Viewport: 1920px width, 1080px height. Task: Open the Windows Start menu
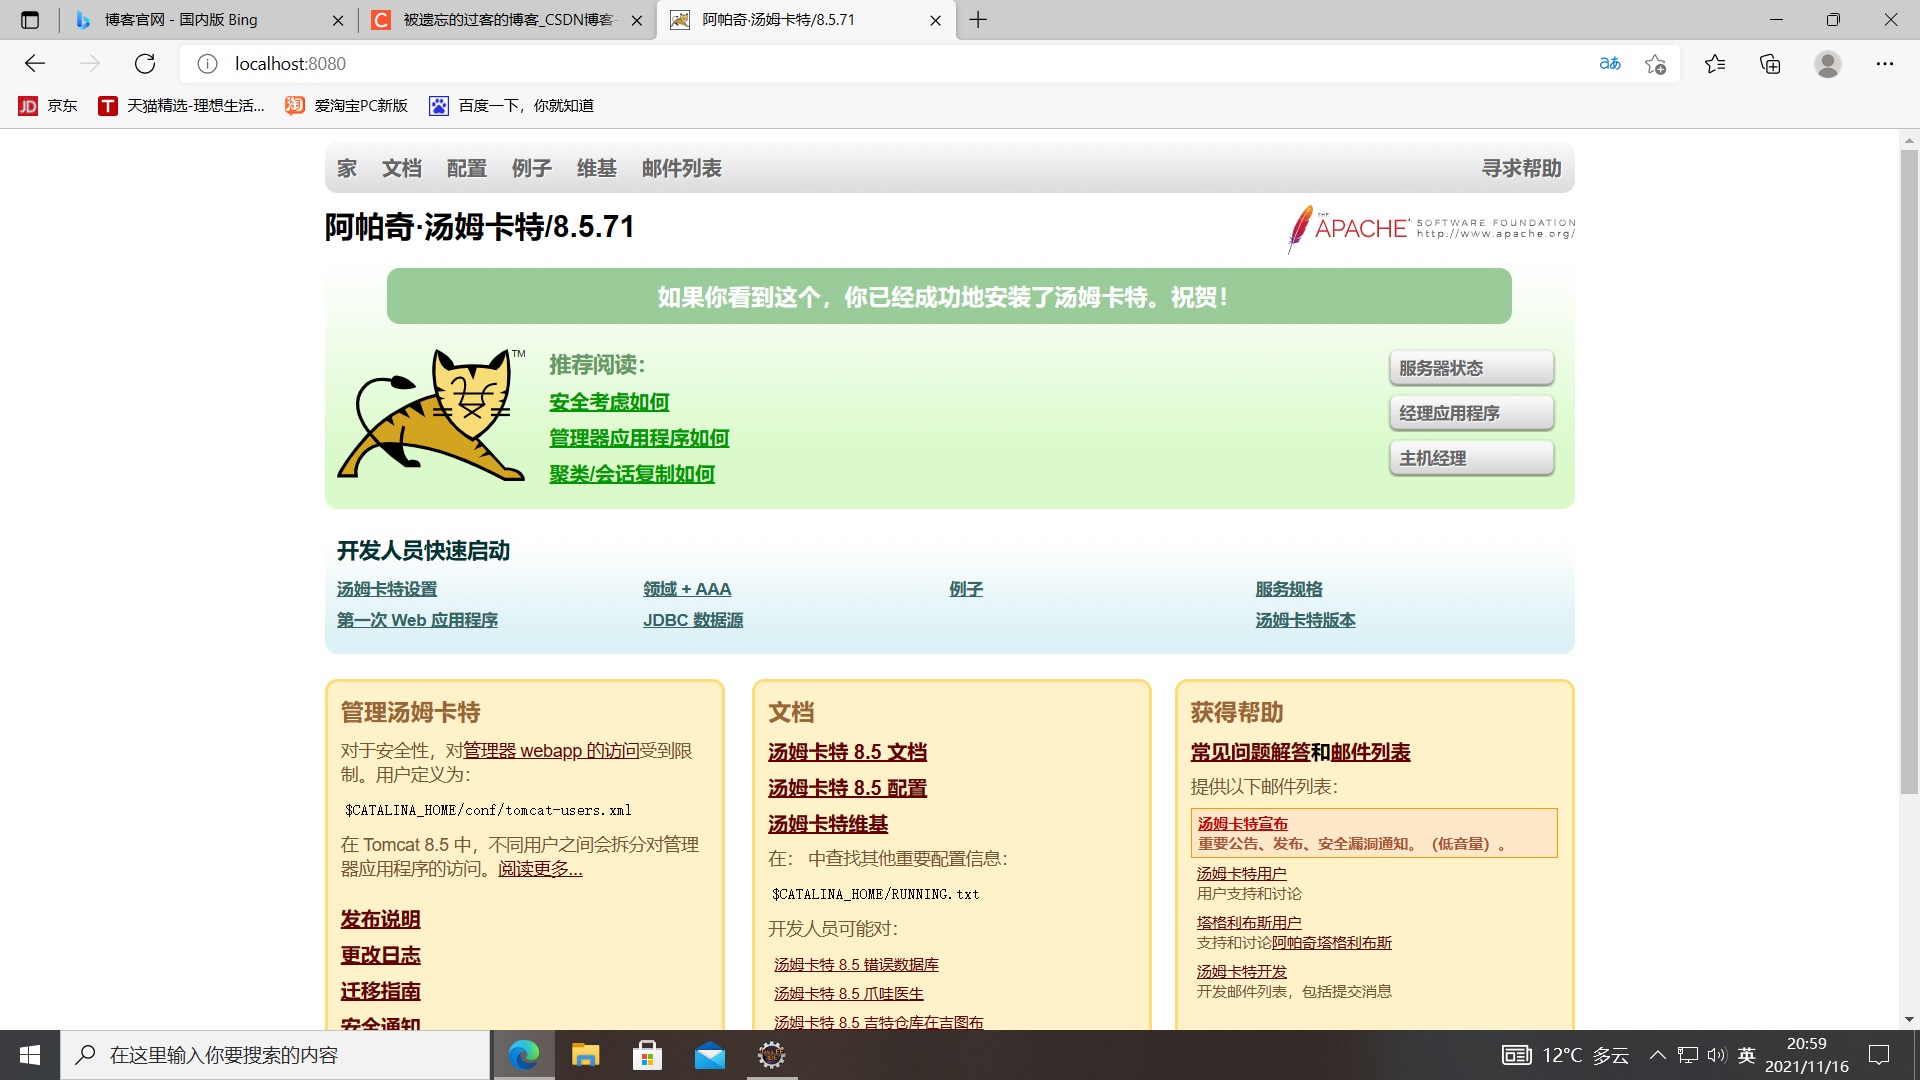point(30,1055)
